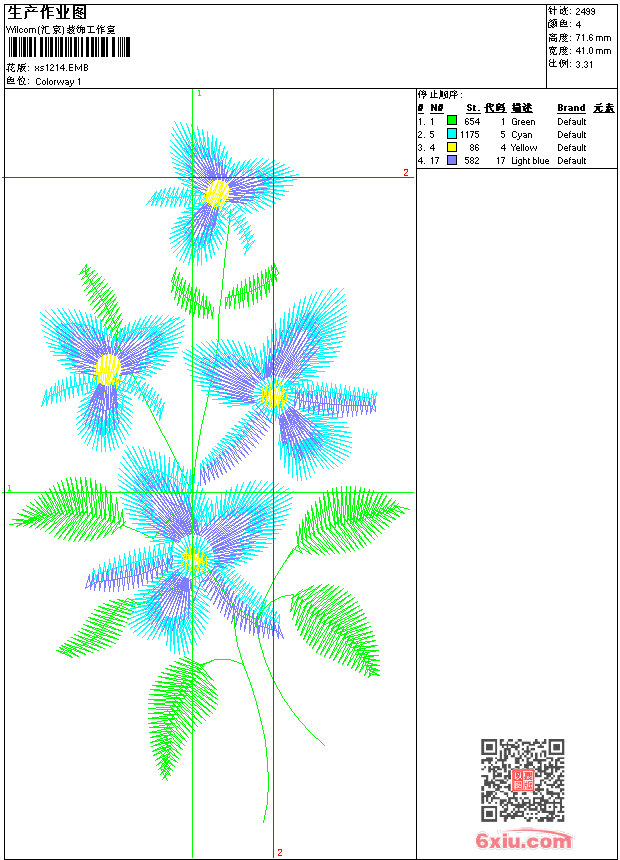This screenshot has height=860, width=620.
Task: Click the Yellow description text
Action: (x=523, y=148)
